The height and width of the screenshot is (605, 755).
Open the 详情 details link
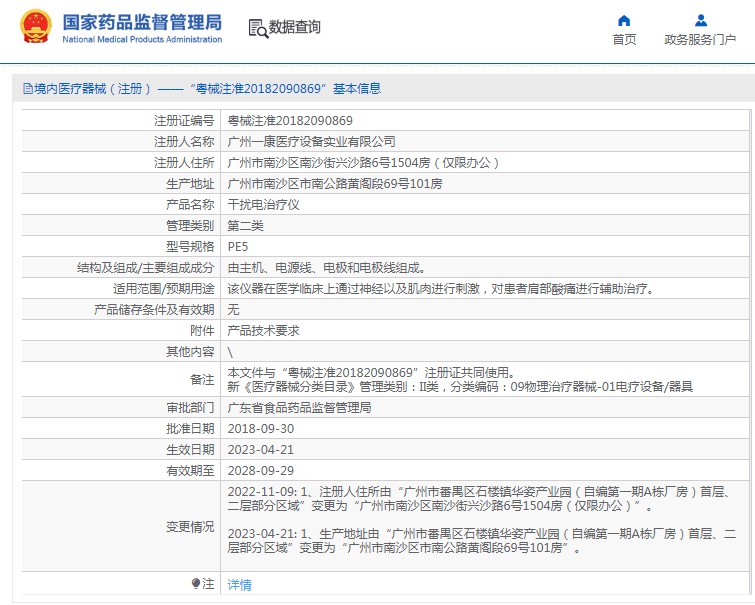[239, 584]
